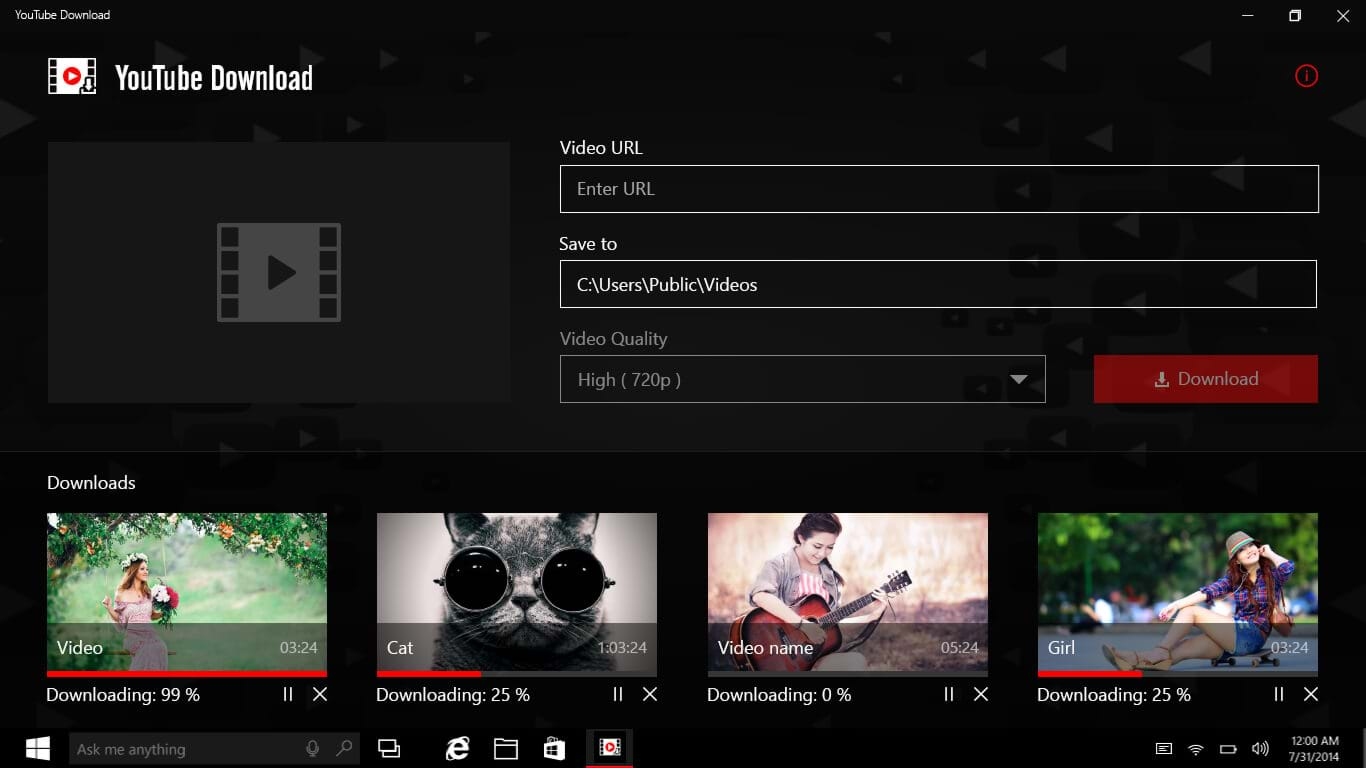Image resolution: width=1366 pixels, height=768 pixels.
Task: Open the Windows Start menu
Action: (x=38, y=748)
